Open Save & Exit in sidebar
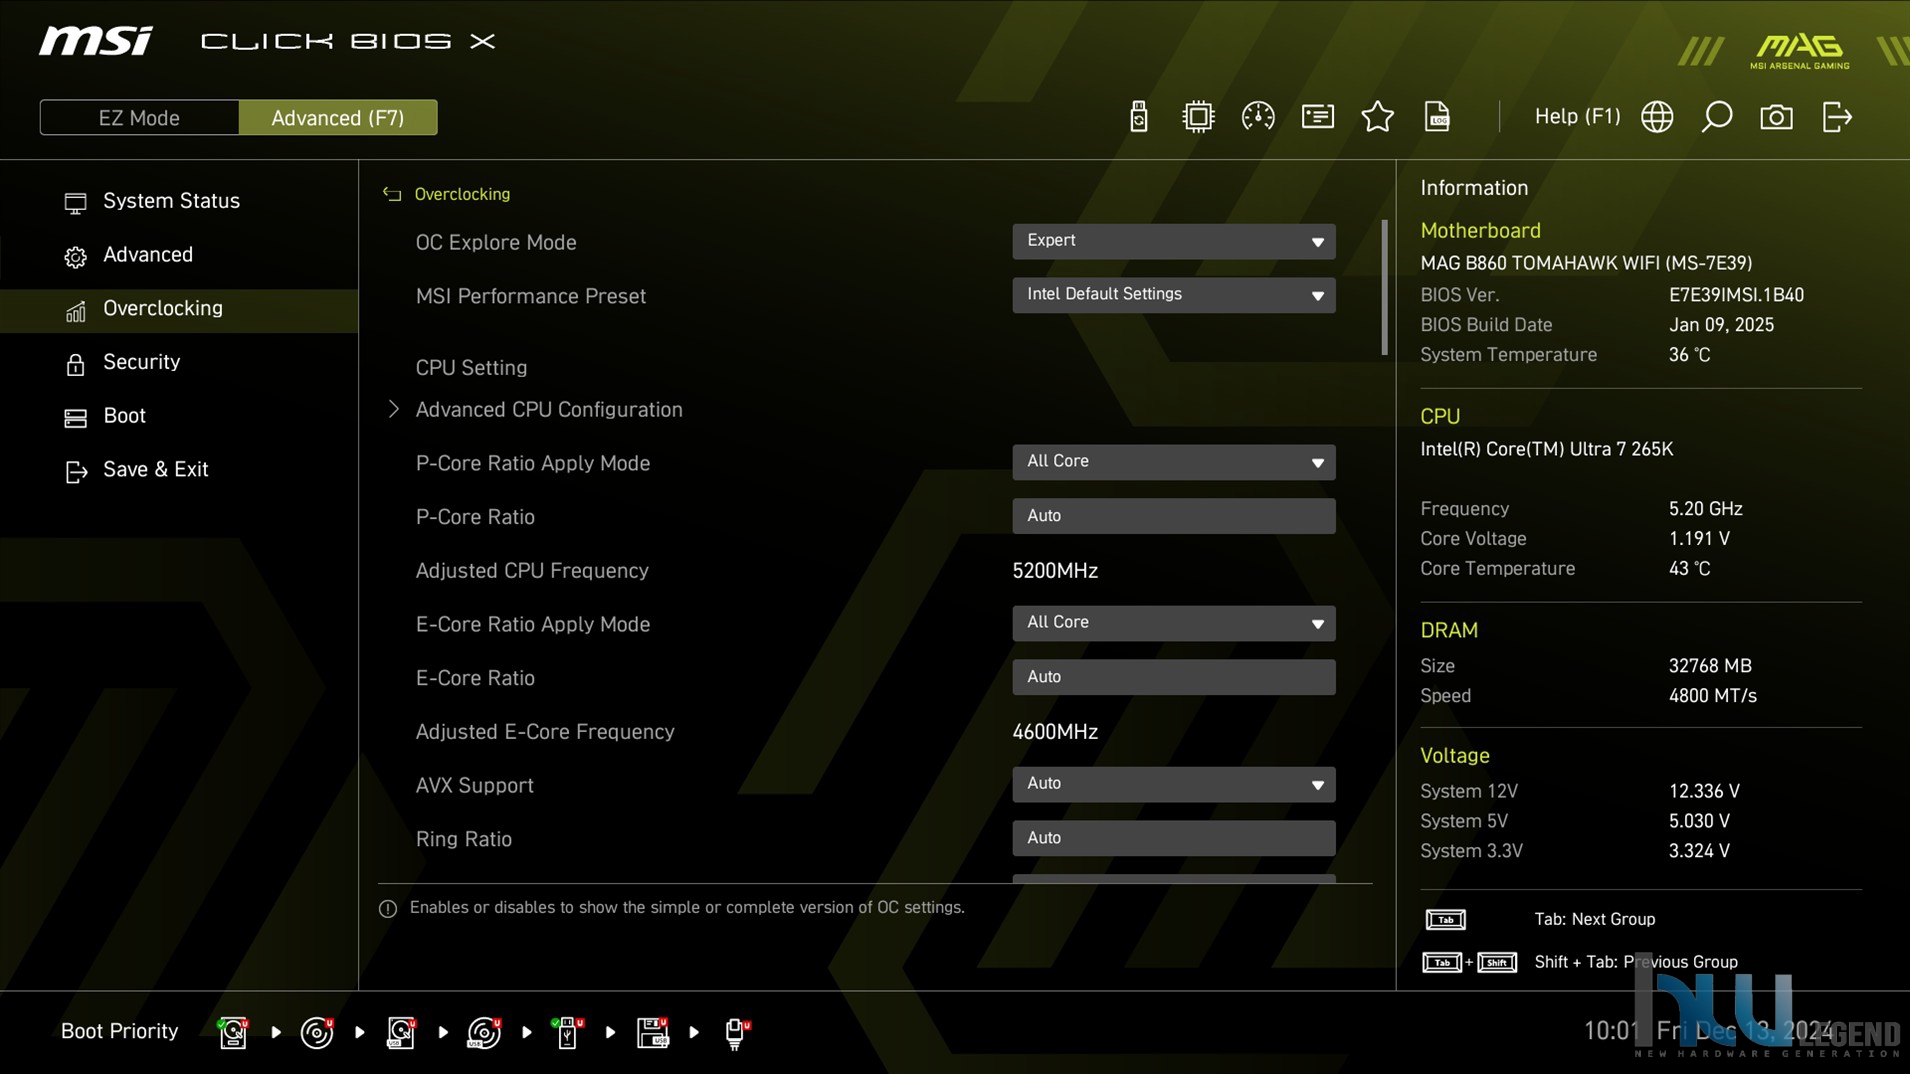Screen dimensions: 1910x1074 coord(179,470)
